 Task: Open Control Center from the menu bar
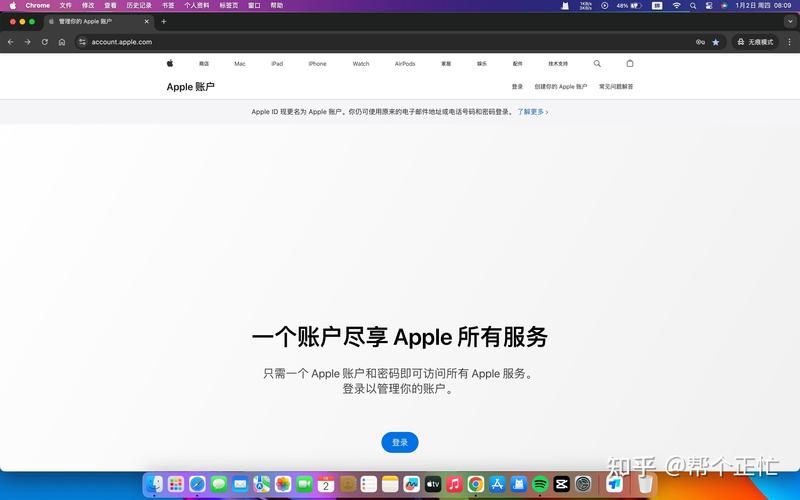pyautogui.click(x=709, y=6)
